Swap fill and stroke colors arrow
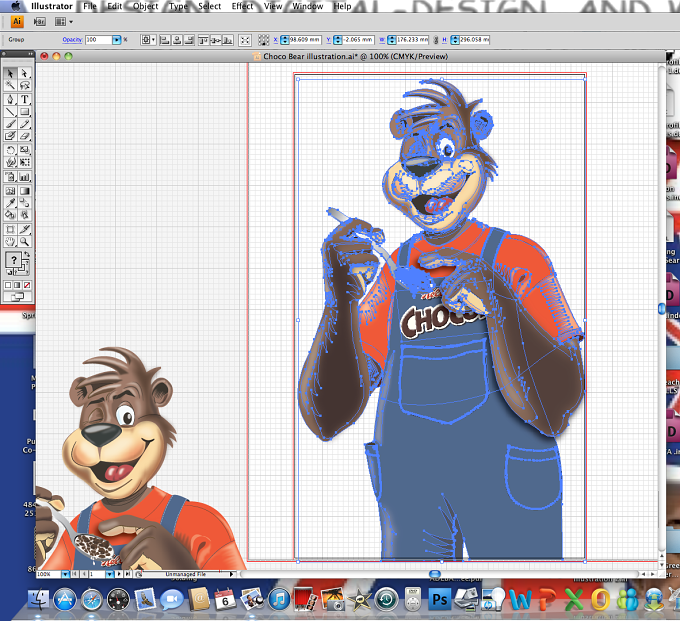This screenshot has height=621, width=680. pos(27,254)
